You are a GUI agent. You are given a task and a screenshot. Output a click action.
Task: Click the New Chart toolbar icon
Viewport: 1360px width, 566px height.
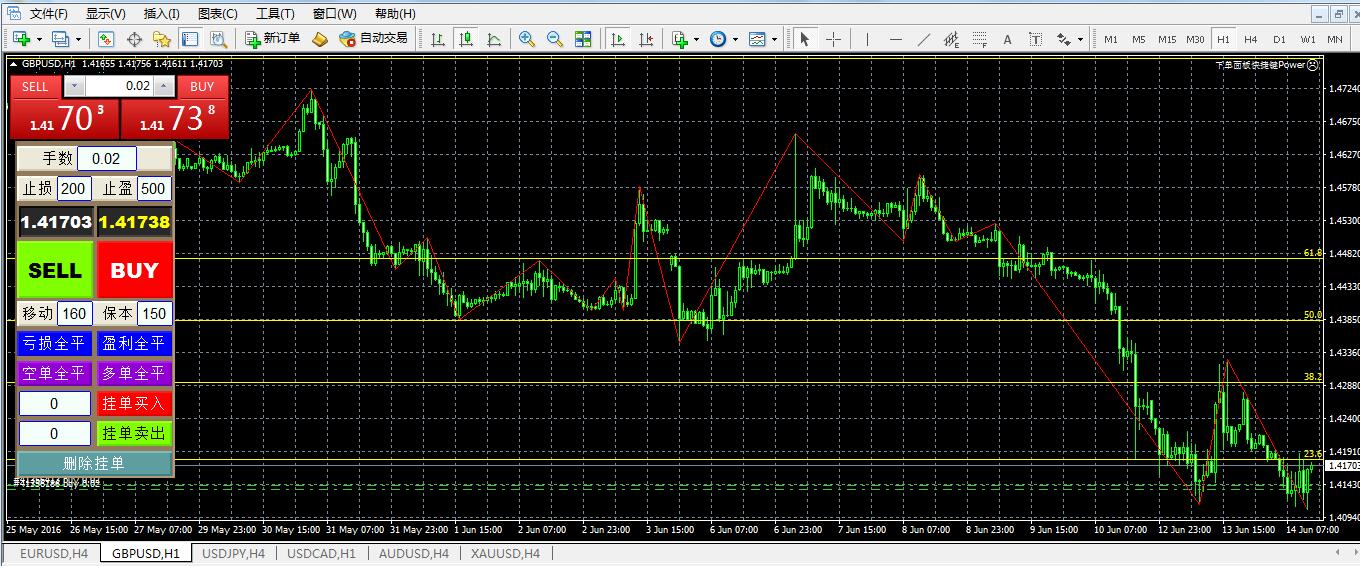[21, 39]
